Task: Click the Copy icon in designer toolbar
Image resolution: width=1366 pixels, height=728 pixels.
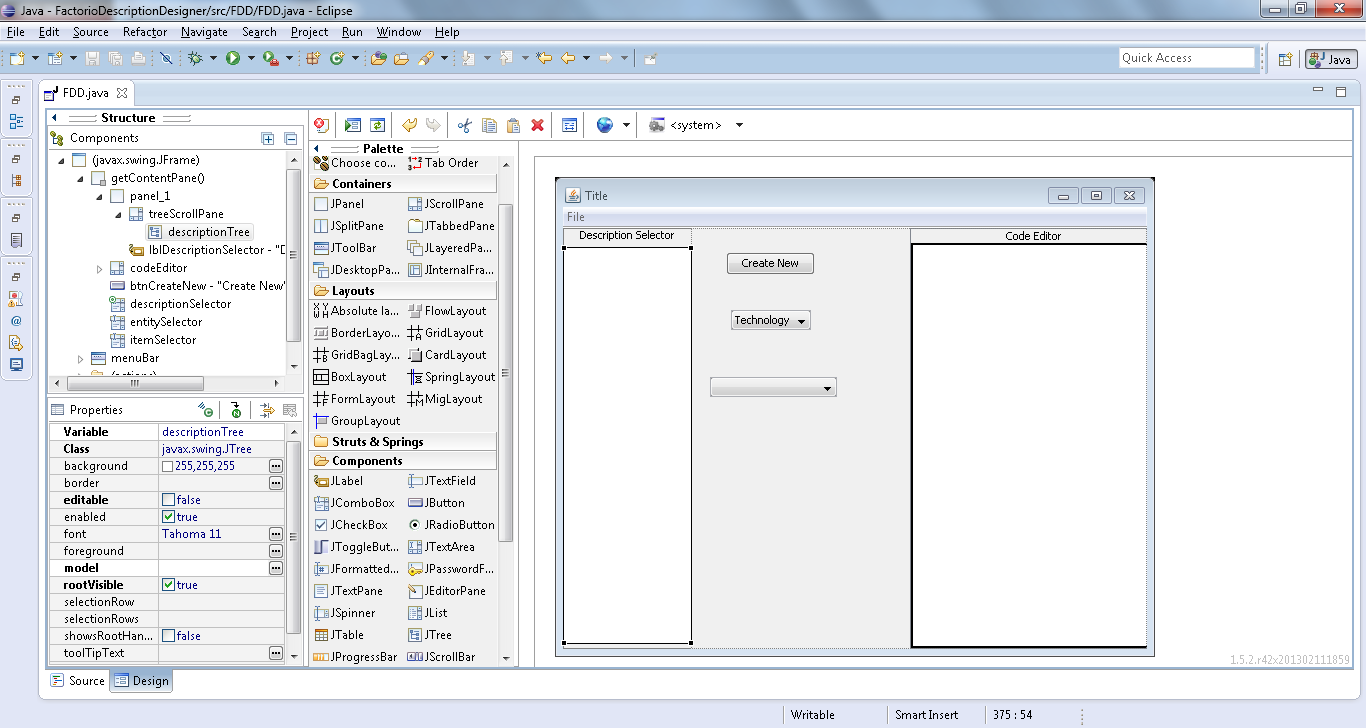Action: [489, 125]
